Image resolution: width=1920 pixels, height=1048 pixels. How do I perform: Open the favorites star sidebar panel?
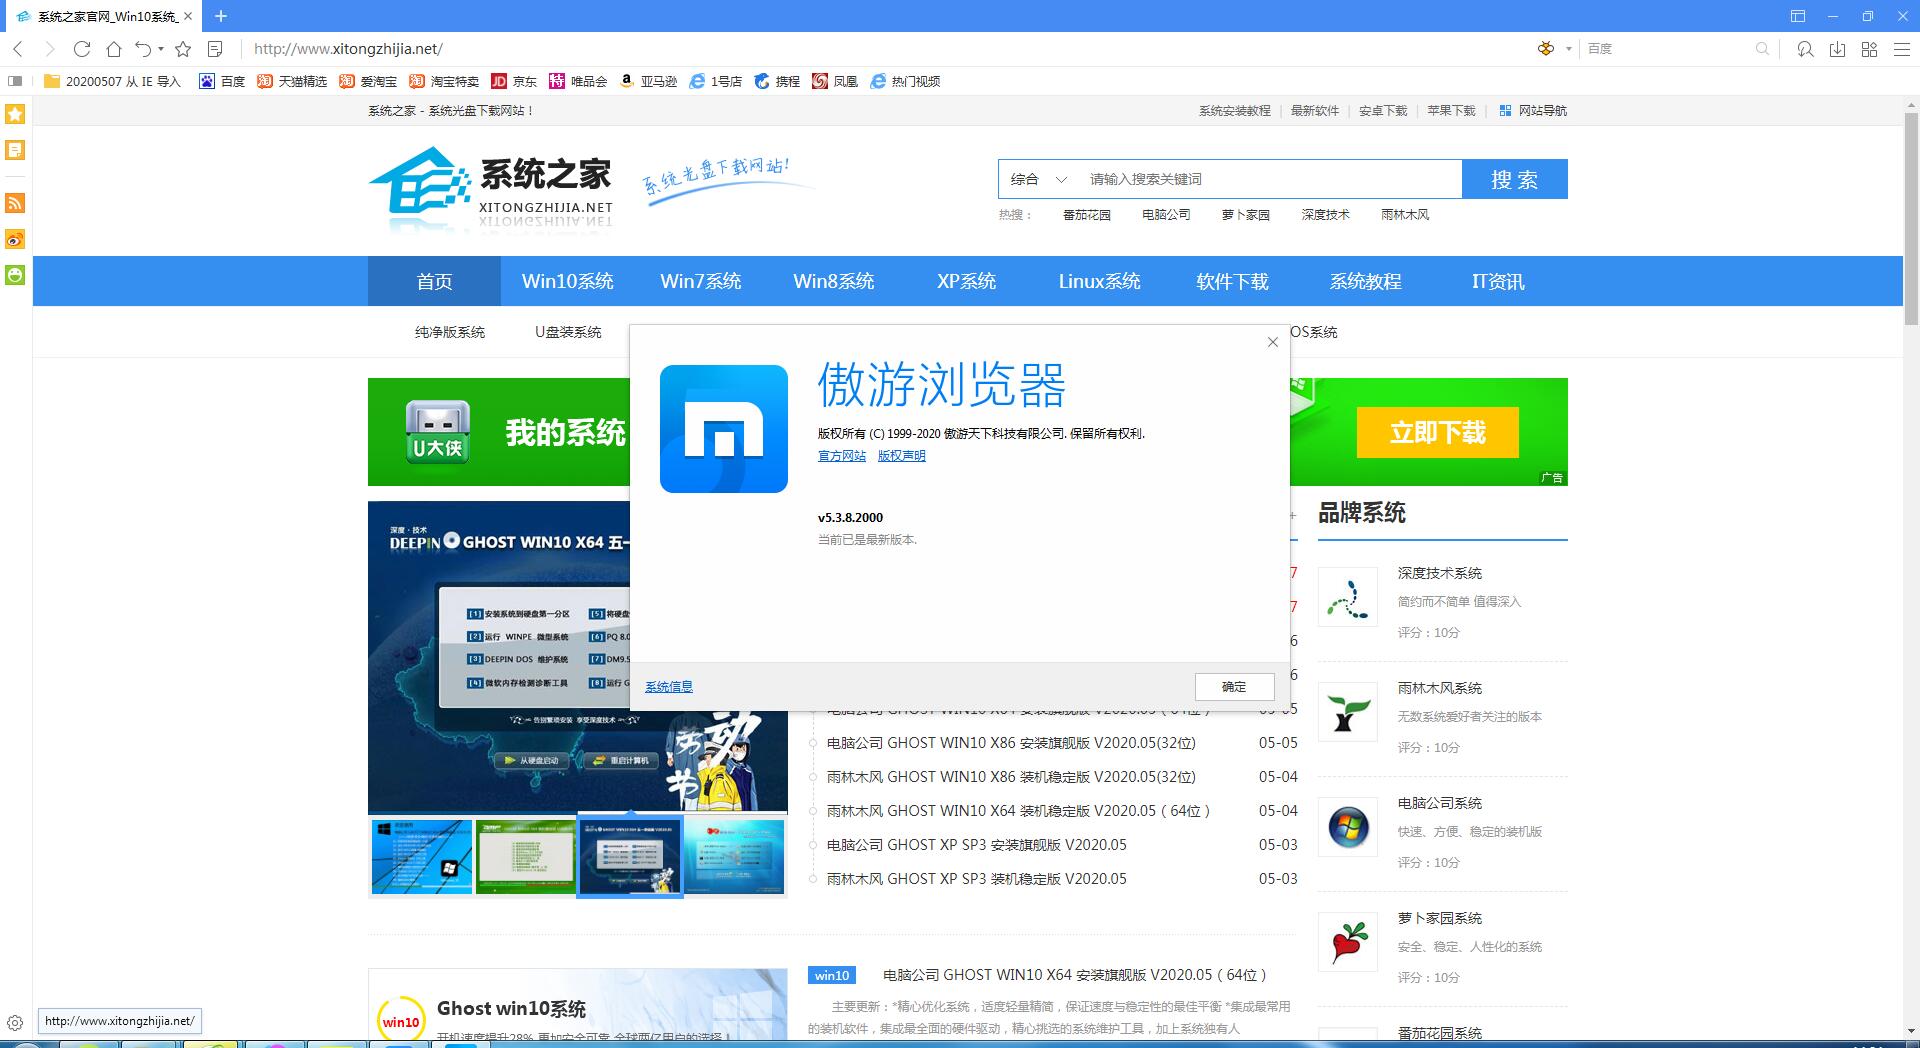tap(14, 115)
